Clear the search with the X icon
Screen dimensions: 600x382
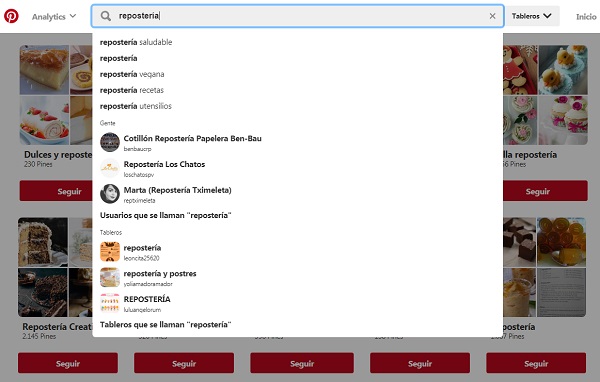click(492, 16)
